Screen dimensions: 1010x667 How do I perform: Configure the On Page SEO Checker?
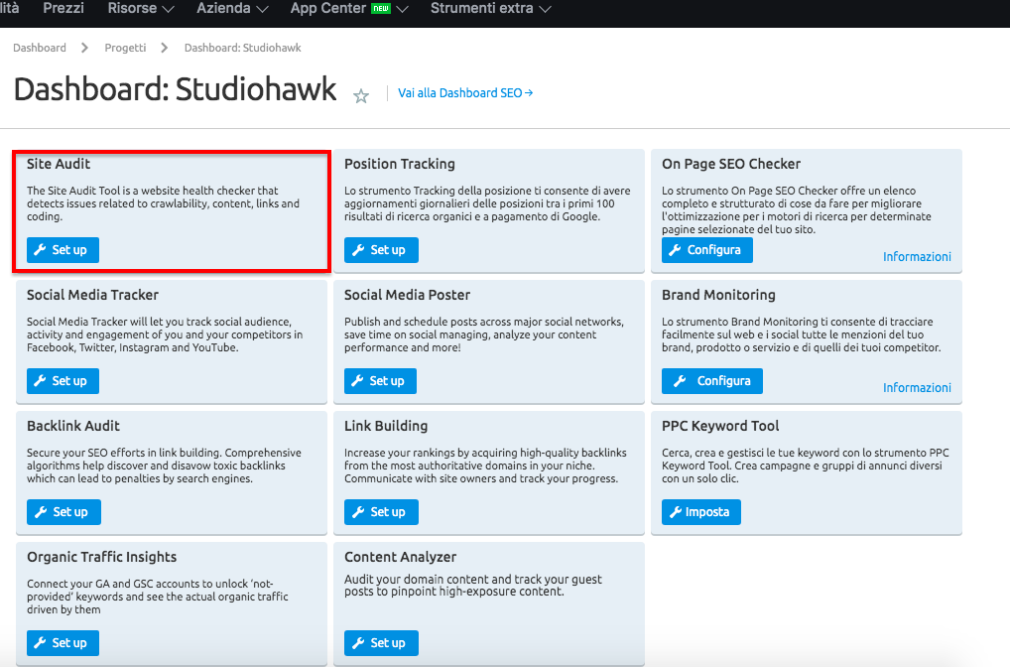707,250
